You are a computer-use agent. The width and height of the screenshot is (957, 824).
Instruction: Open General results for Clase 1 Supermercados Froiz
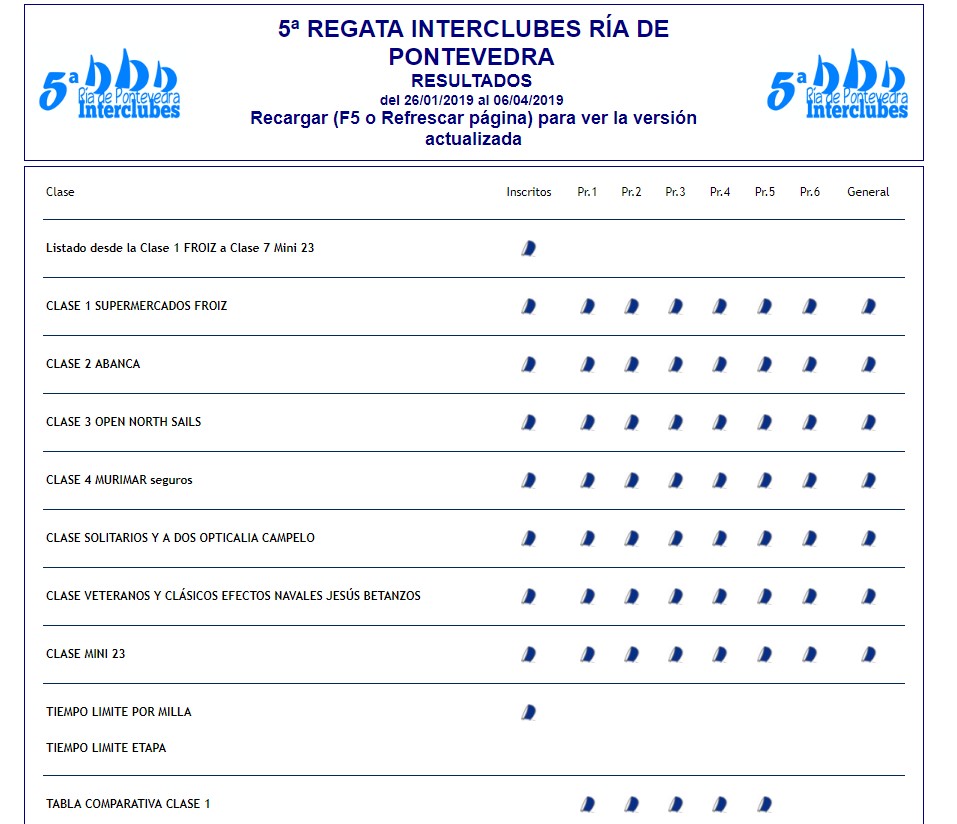pyautogui.click(x=868, y=306)
